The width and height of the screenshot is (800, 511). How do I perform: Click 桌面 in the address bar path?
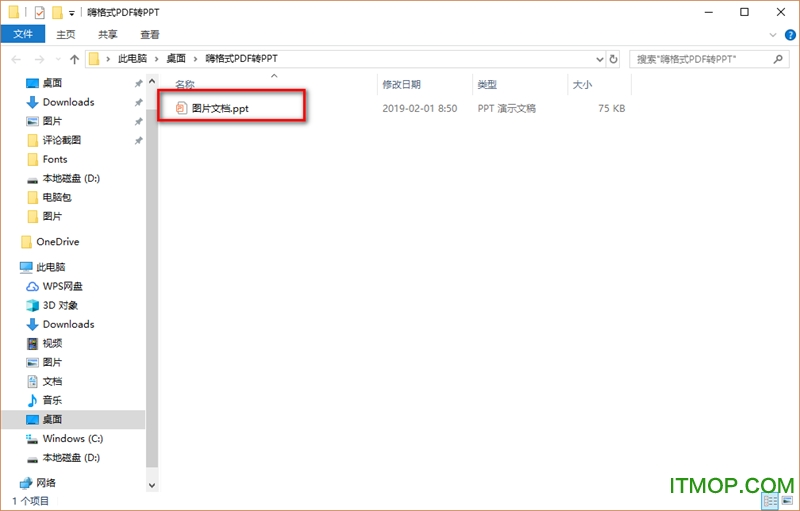176,59
